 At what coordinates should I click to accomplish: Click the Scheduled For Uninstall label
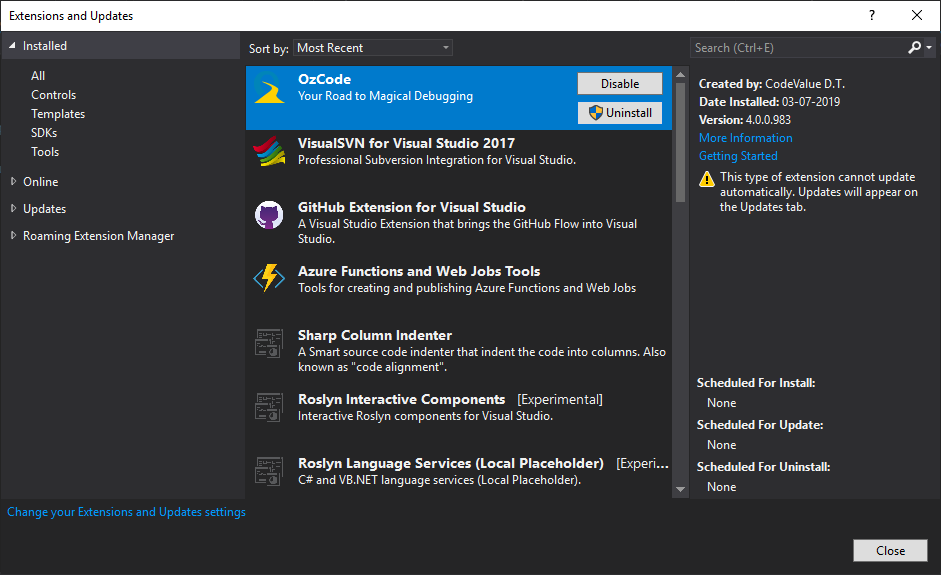[x=763, y=467]
